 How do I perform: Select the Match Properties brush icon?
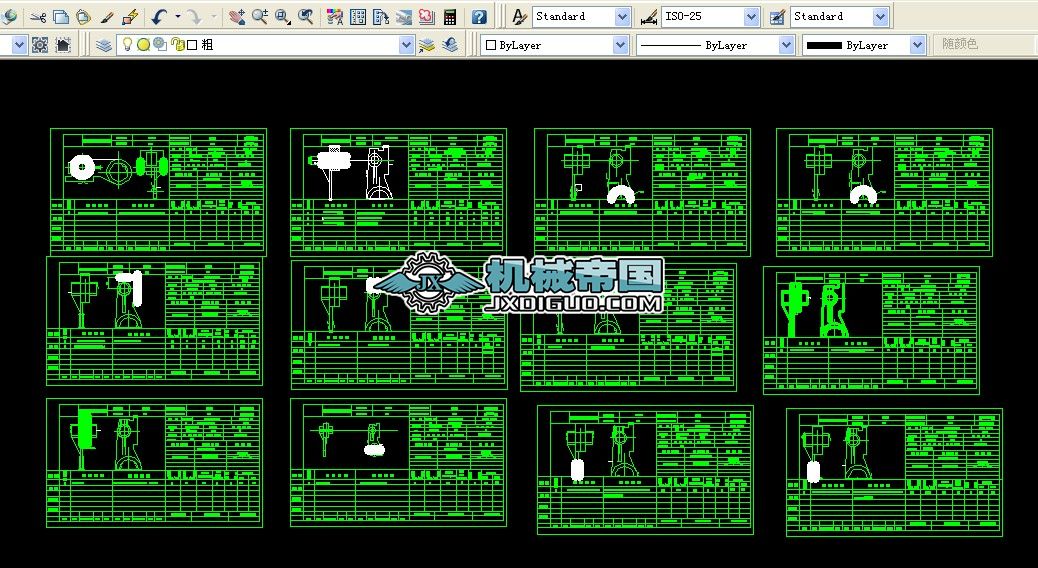107,17
